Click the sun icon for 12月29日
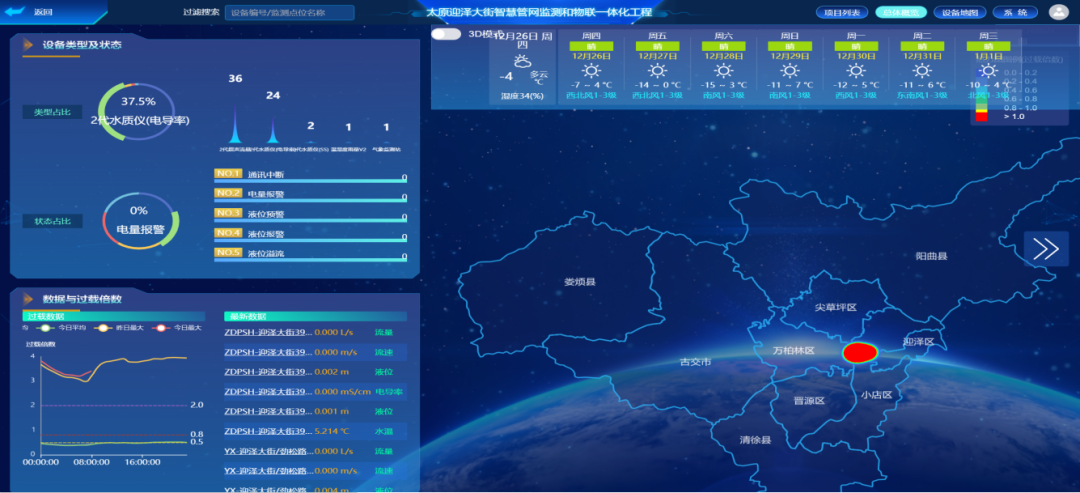The image size is (1080, 493). (789, 70)
